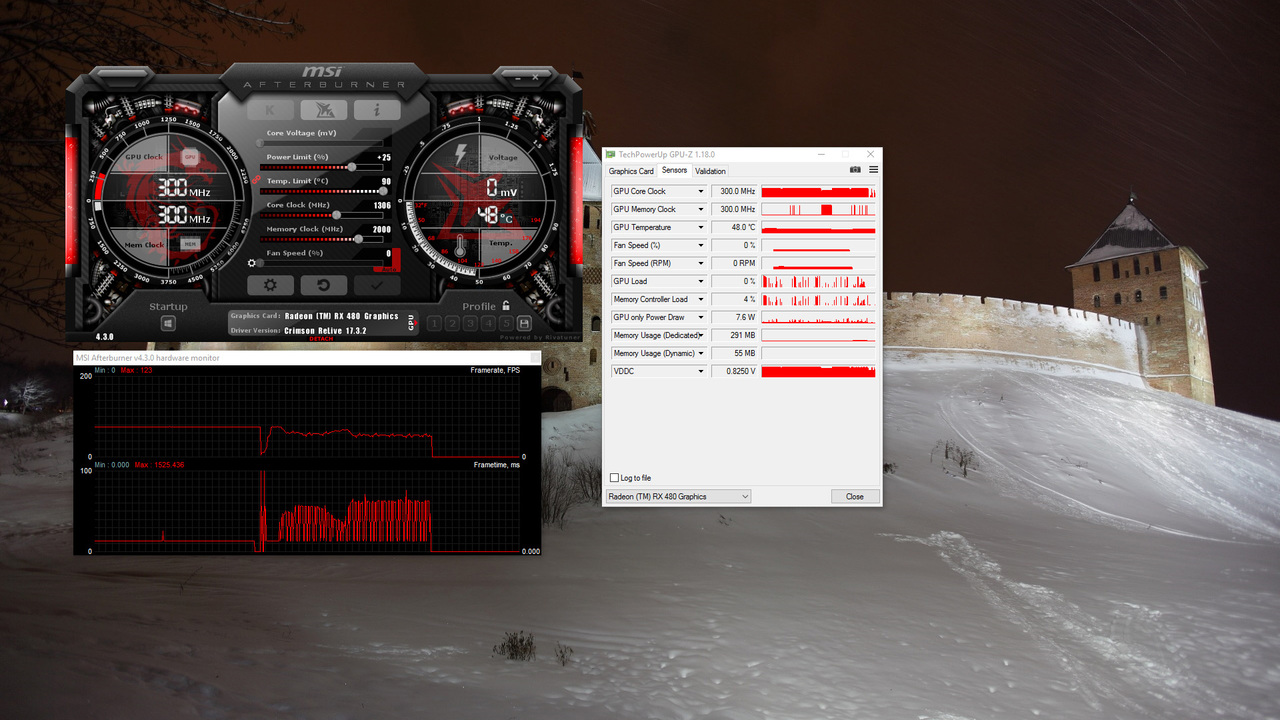The height and width of the screenshot is (720, 1280).
Task: Click the small gear icon next to the Fan Speed slider
Action: click(x=252, y=263)
